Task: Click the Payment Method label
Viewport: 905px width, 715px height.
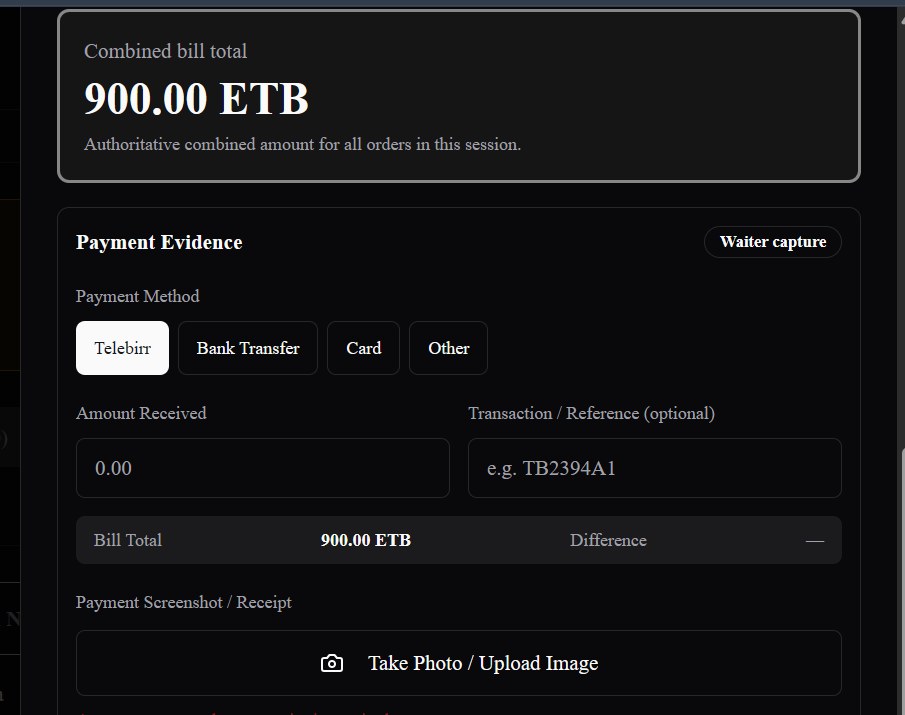Action: 137,296
